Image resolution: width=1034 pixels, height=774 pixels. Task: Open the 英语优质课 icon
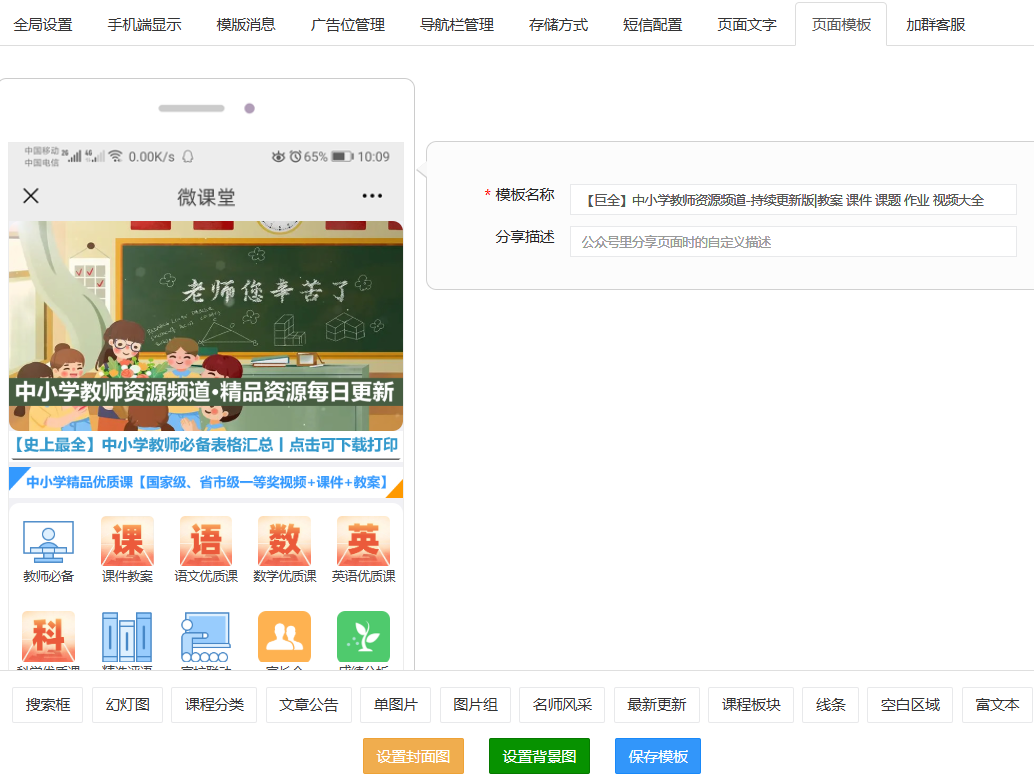point(363,542)
